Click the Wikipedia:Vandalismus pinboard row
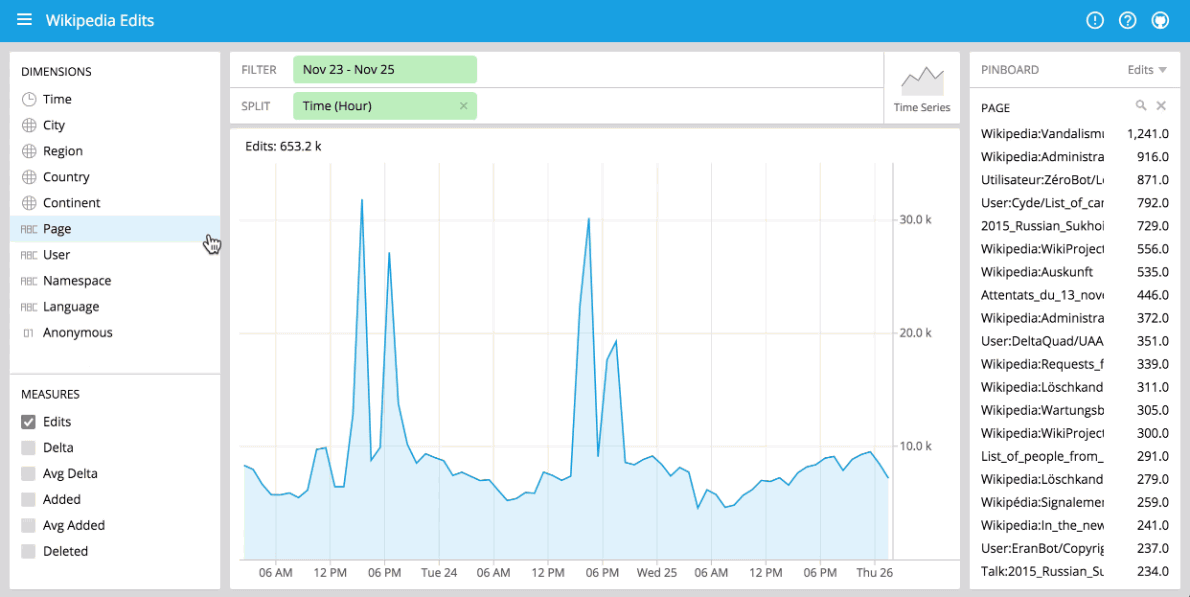This screenshot has width=1190, height=597. tap(1075, 134)
